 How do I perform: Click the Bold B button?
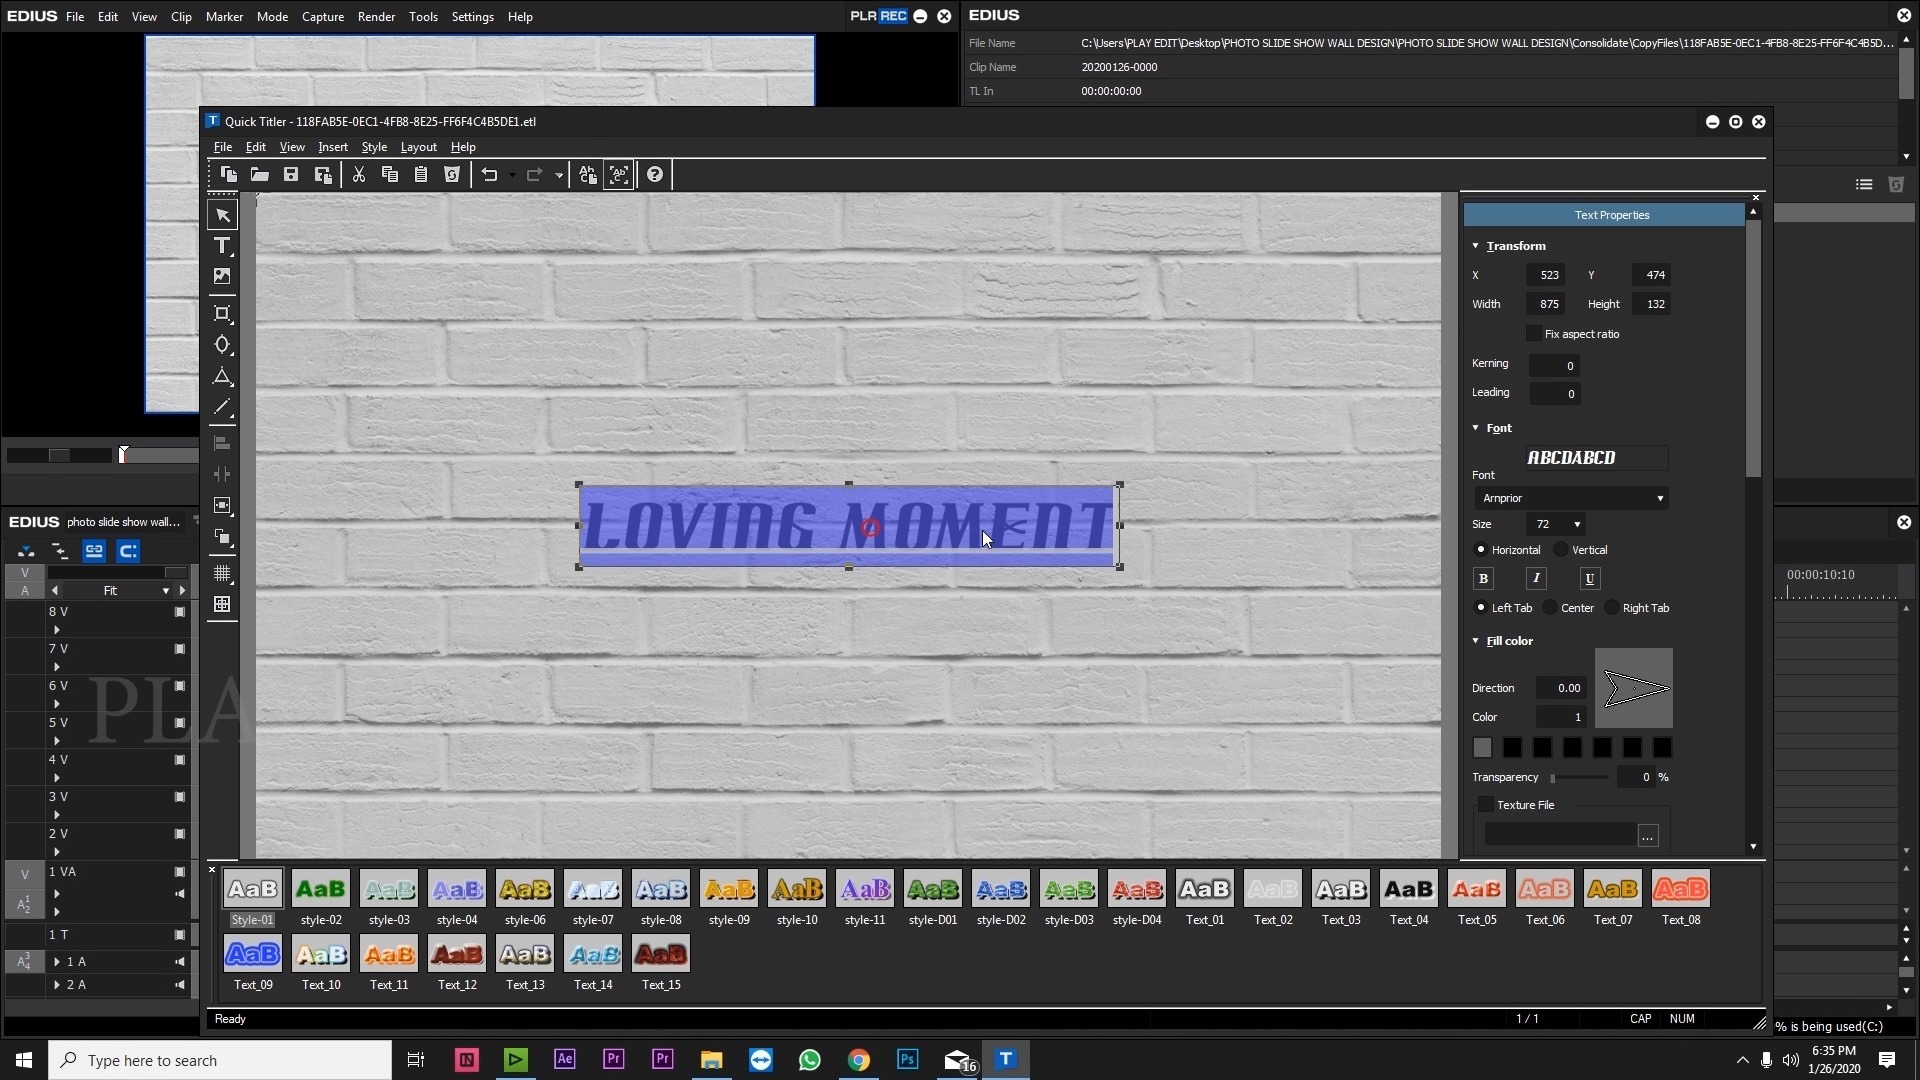[x=1484, y=579]
